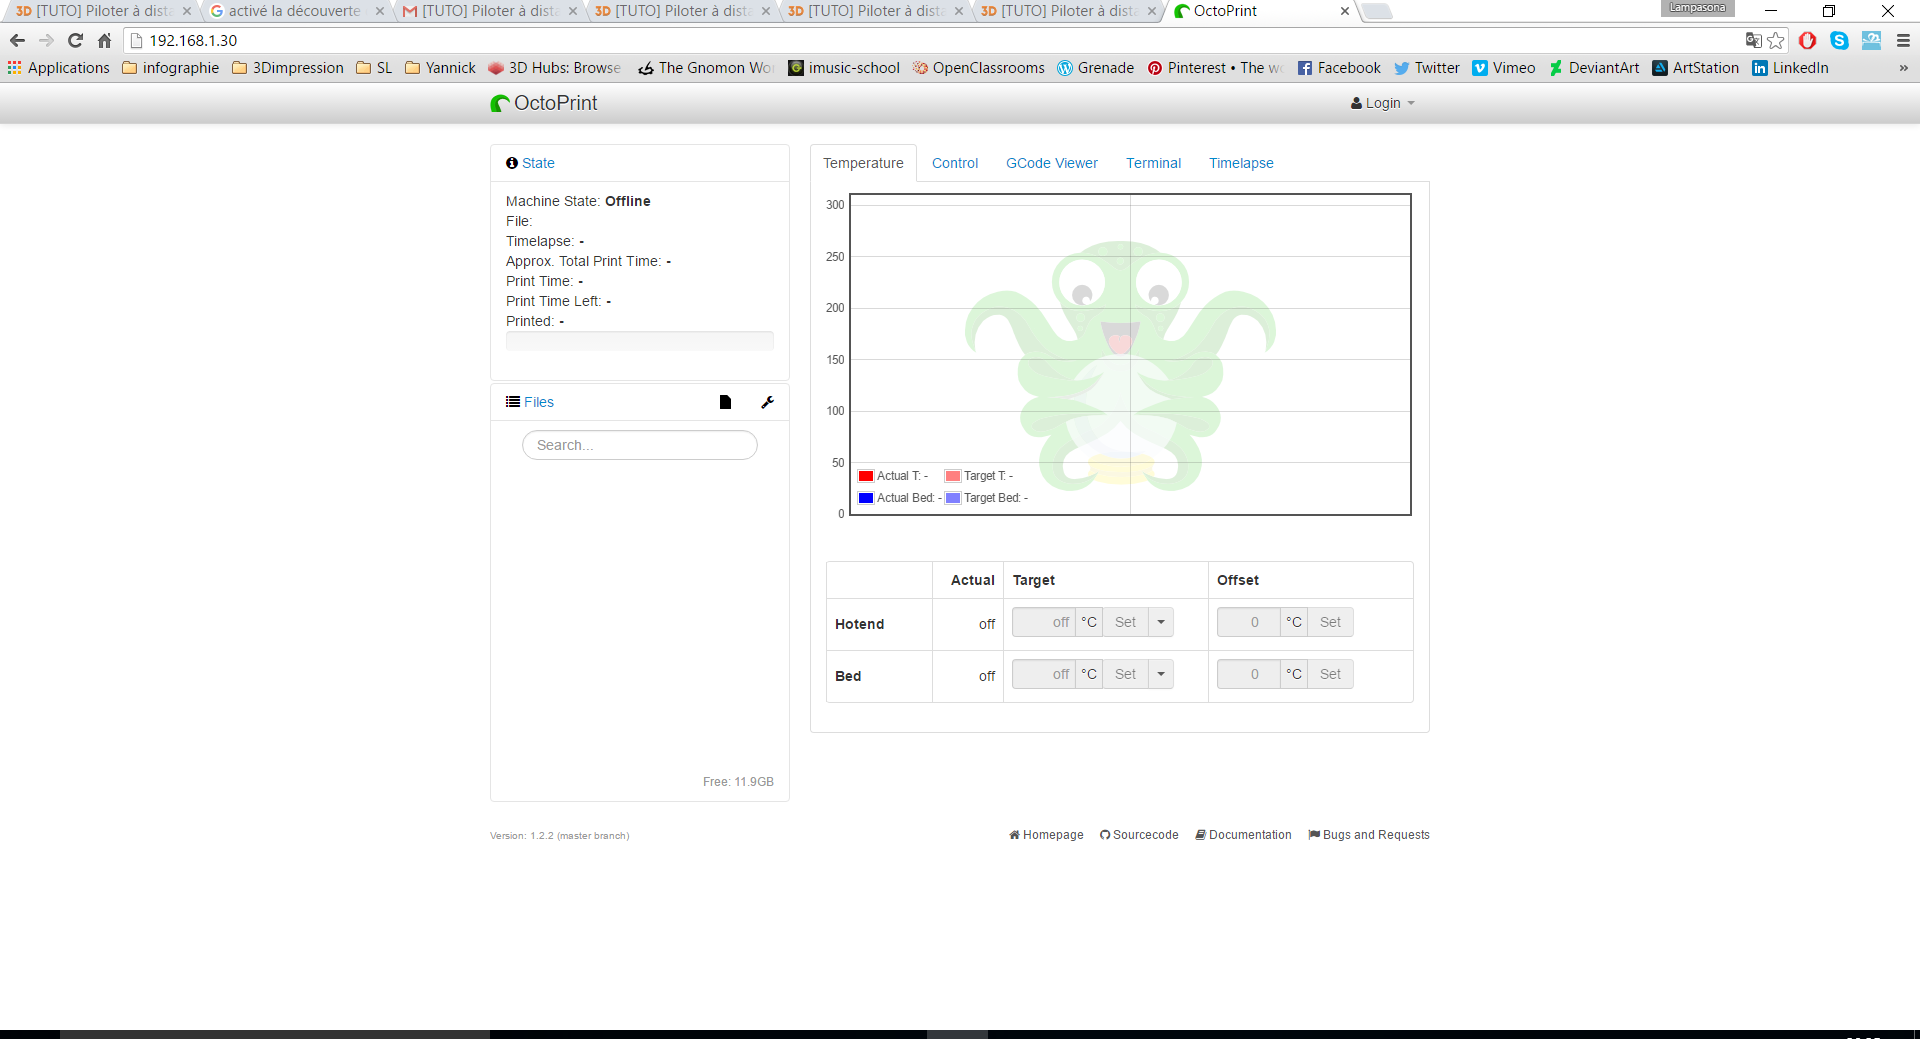Viewport: 1920px width, 1039px height.
Task: Collapse the State panel header
Action: [x=538, y=163]
